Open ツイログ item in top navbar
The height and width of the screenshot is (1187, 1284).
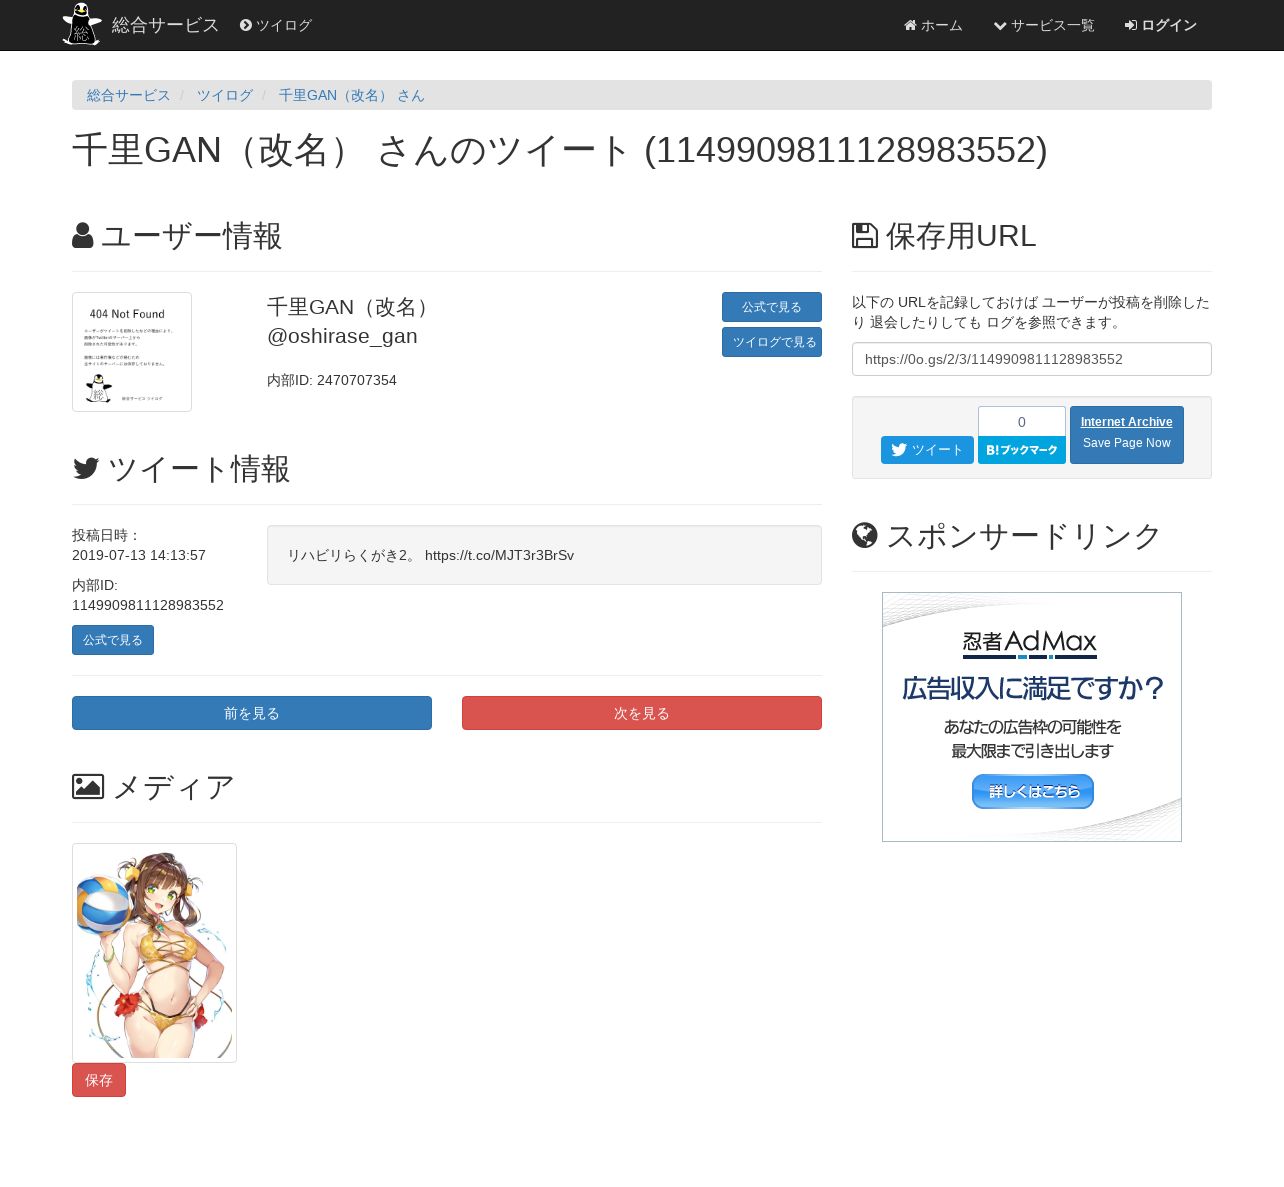276,25
